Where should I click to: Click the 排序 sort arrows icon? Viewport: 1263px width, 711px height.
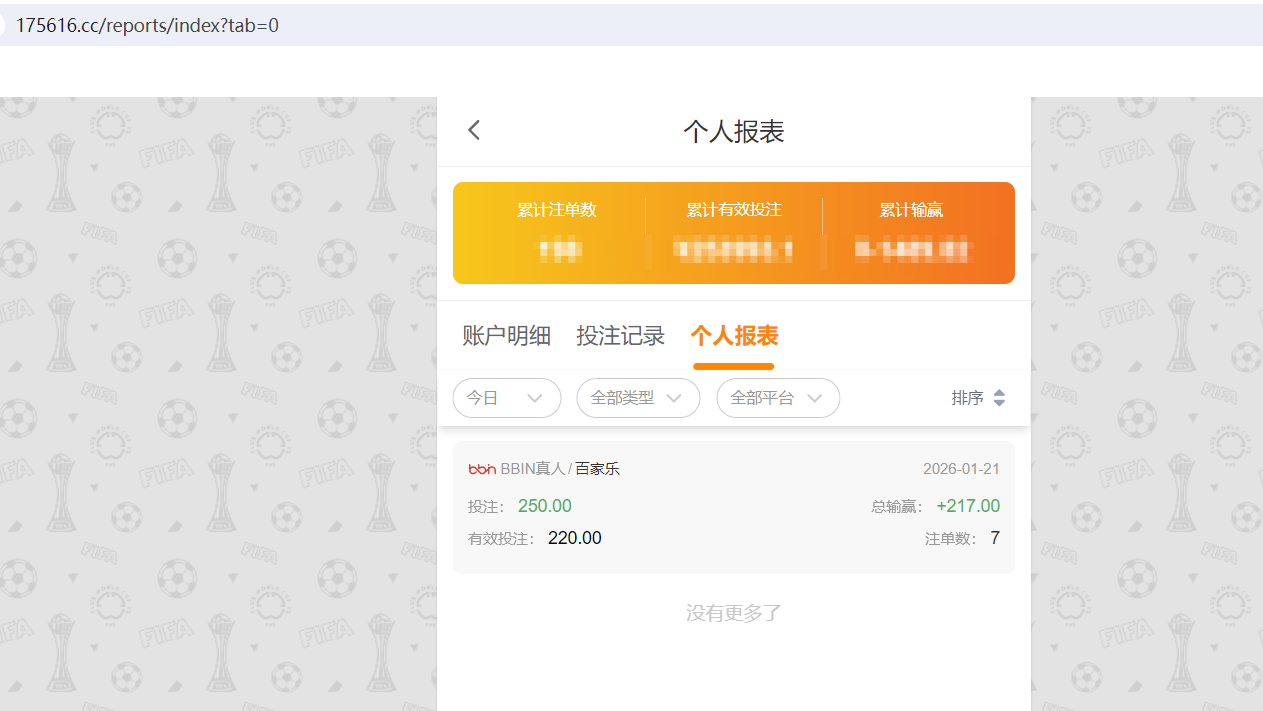tap(999, 397)
